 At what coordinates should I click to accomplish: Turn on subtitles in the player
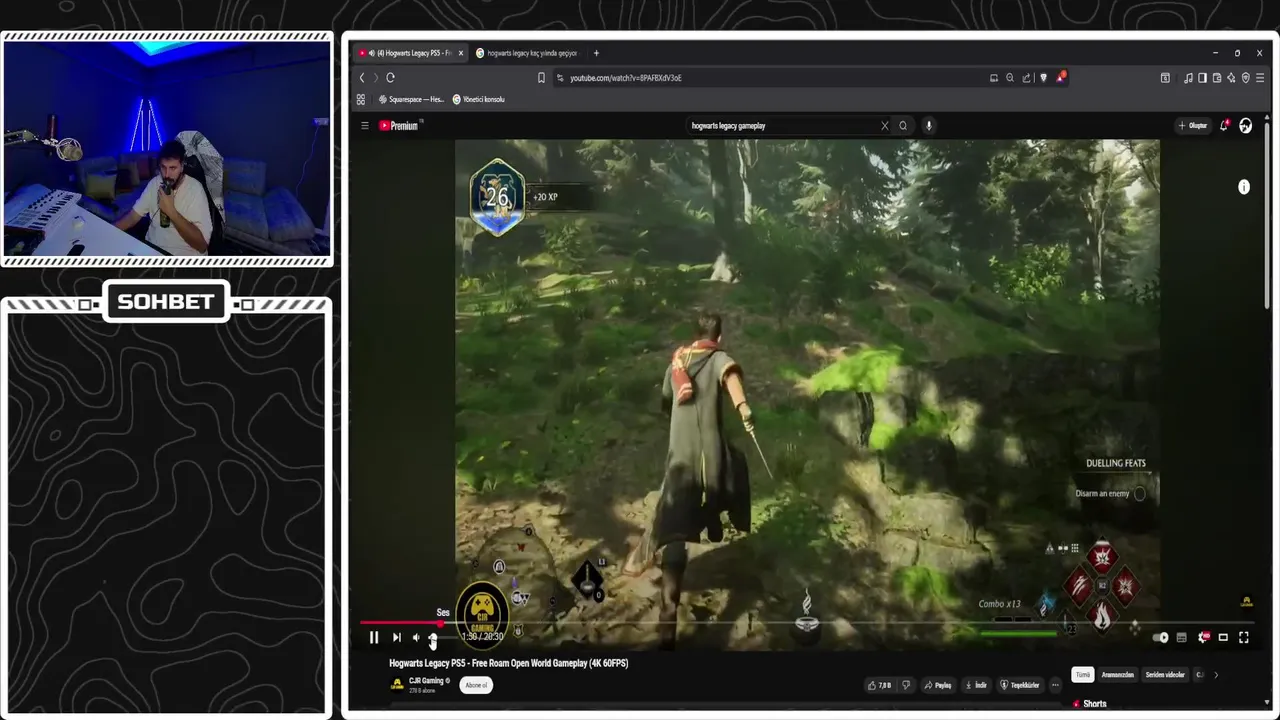click(1181, 637)
